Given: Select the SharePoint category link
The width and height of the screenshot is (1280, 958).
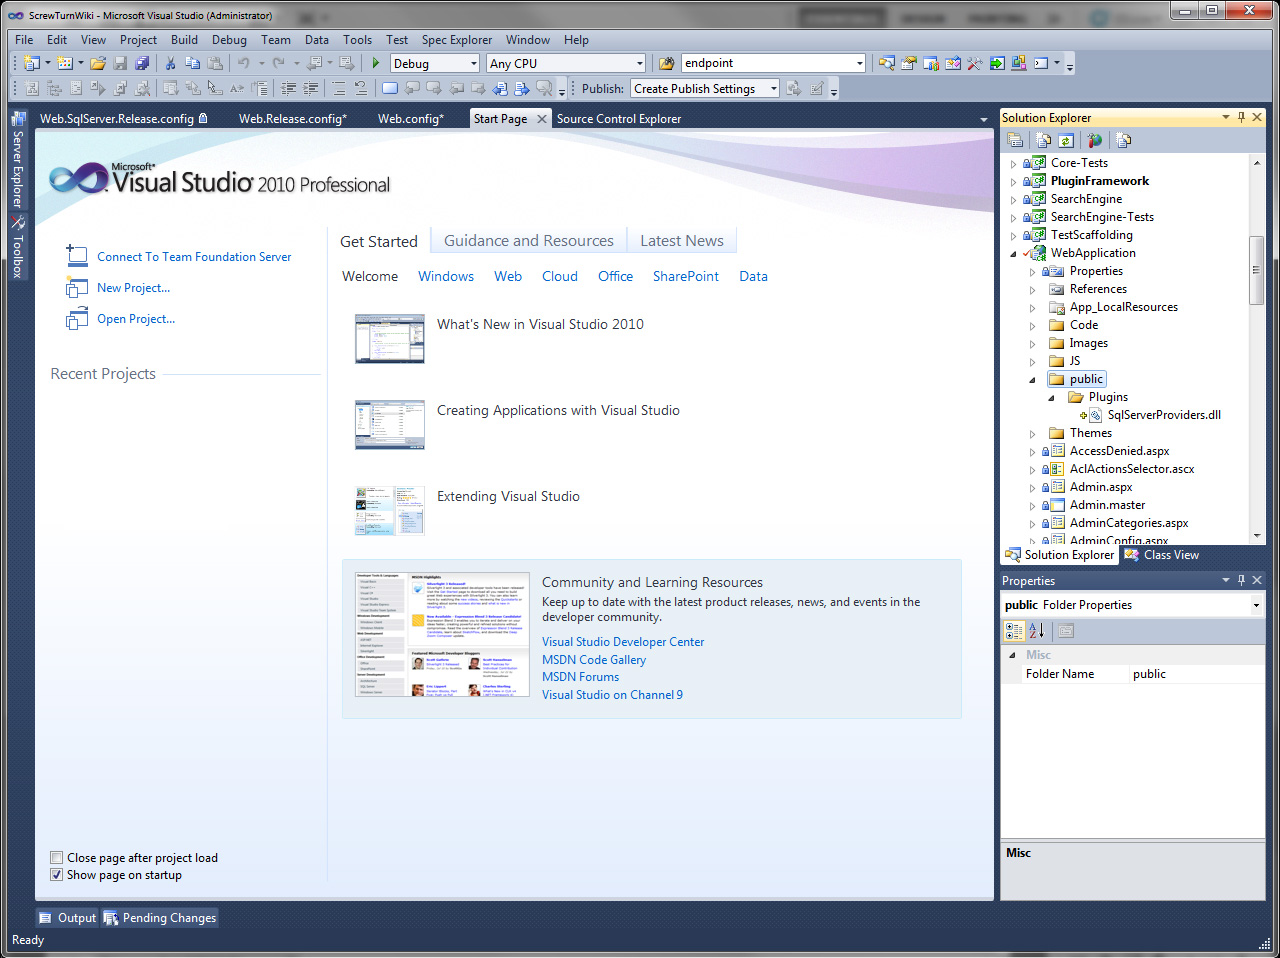Looking at the screenshot, I should point(686,276).
